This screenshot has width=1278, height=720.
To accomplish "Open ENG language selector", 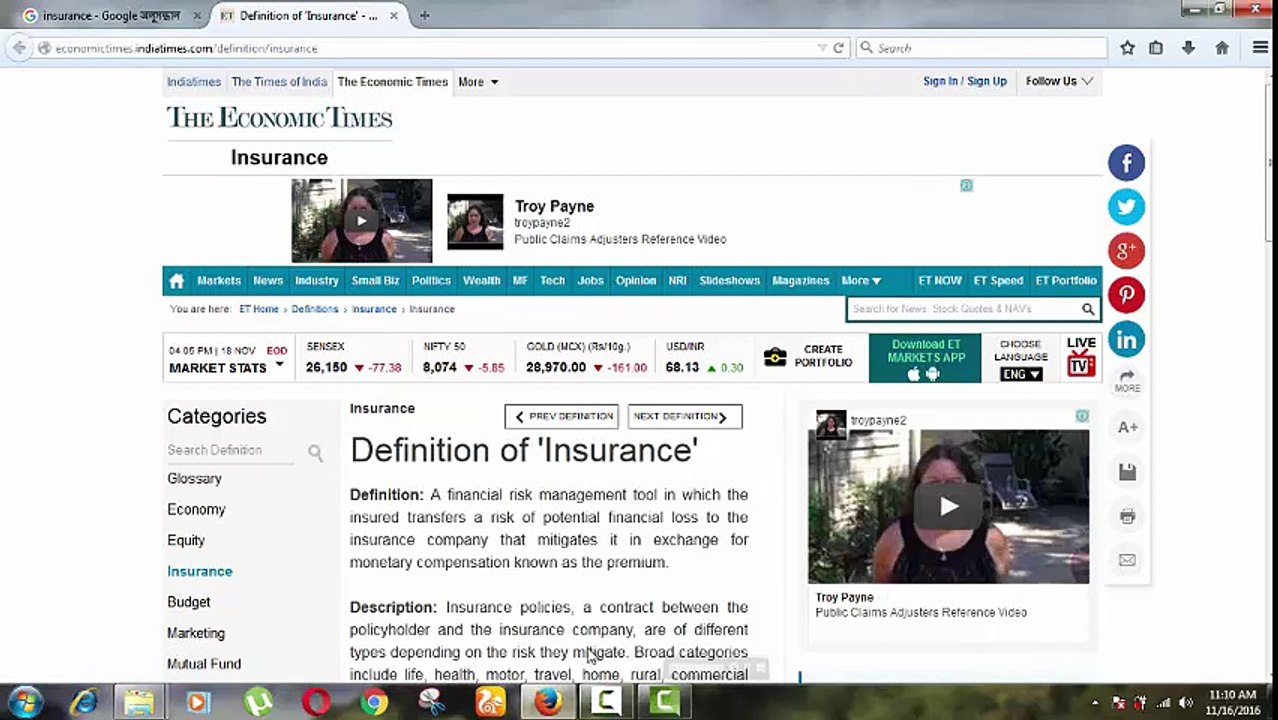I will (1021, 374).
